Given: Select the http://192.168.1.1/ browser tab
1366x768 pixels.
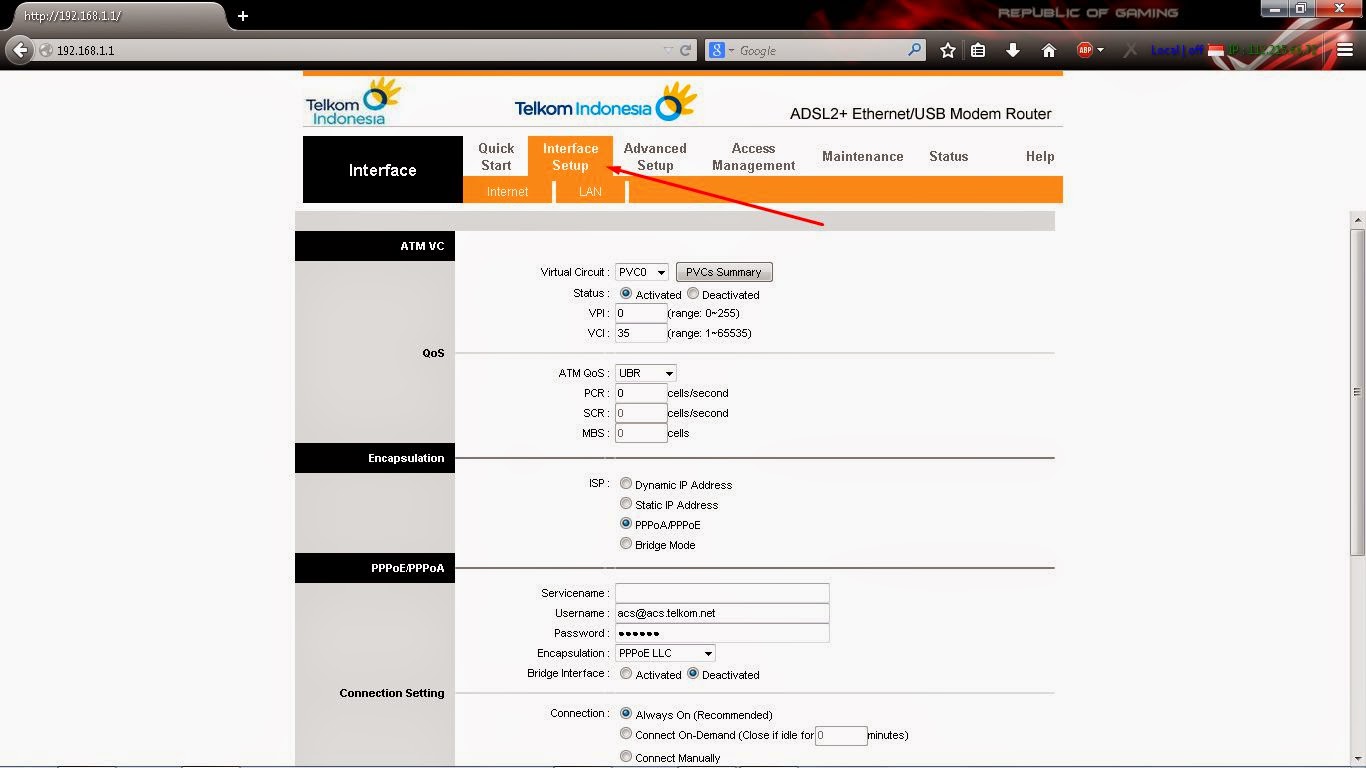Looking at the screenshot, I should (120, 16).
